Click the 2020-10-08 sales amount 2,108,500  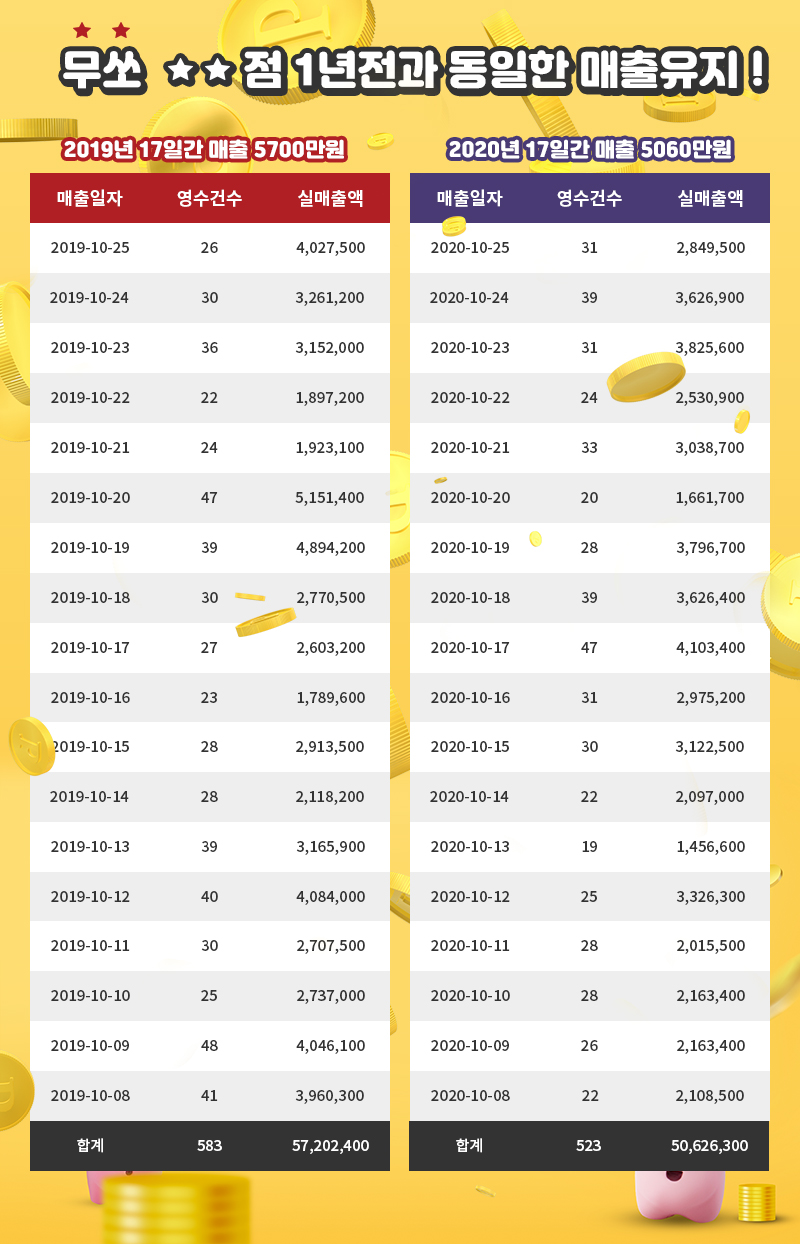[710, 1095]
